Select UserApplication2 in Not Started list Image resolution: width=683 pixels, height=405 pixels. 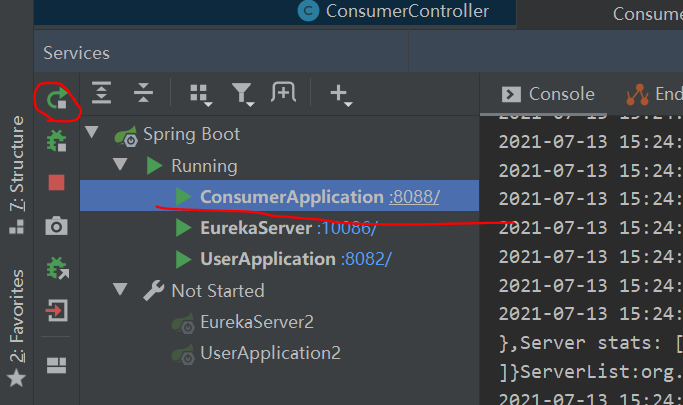[270, 353]
